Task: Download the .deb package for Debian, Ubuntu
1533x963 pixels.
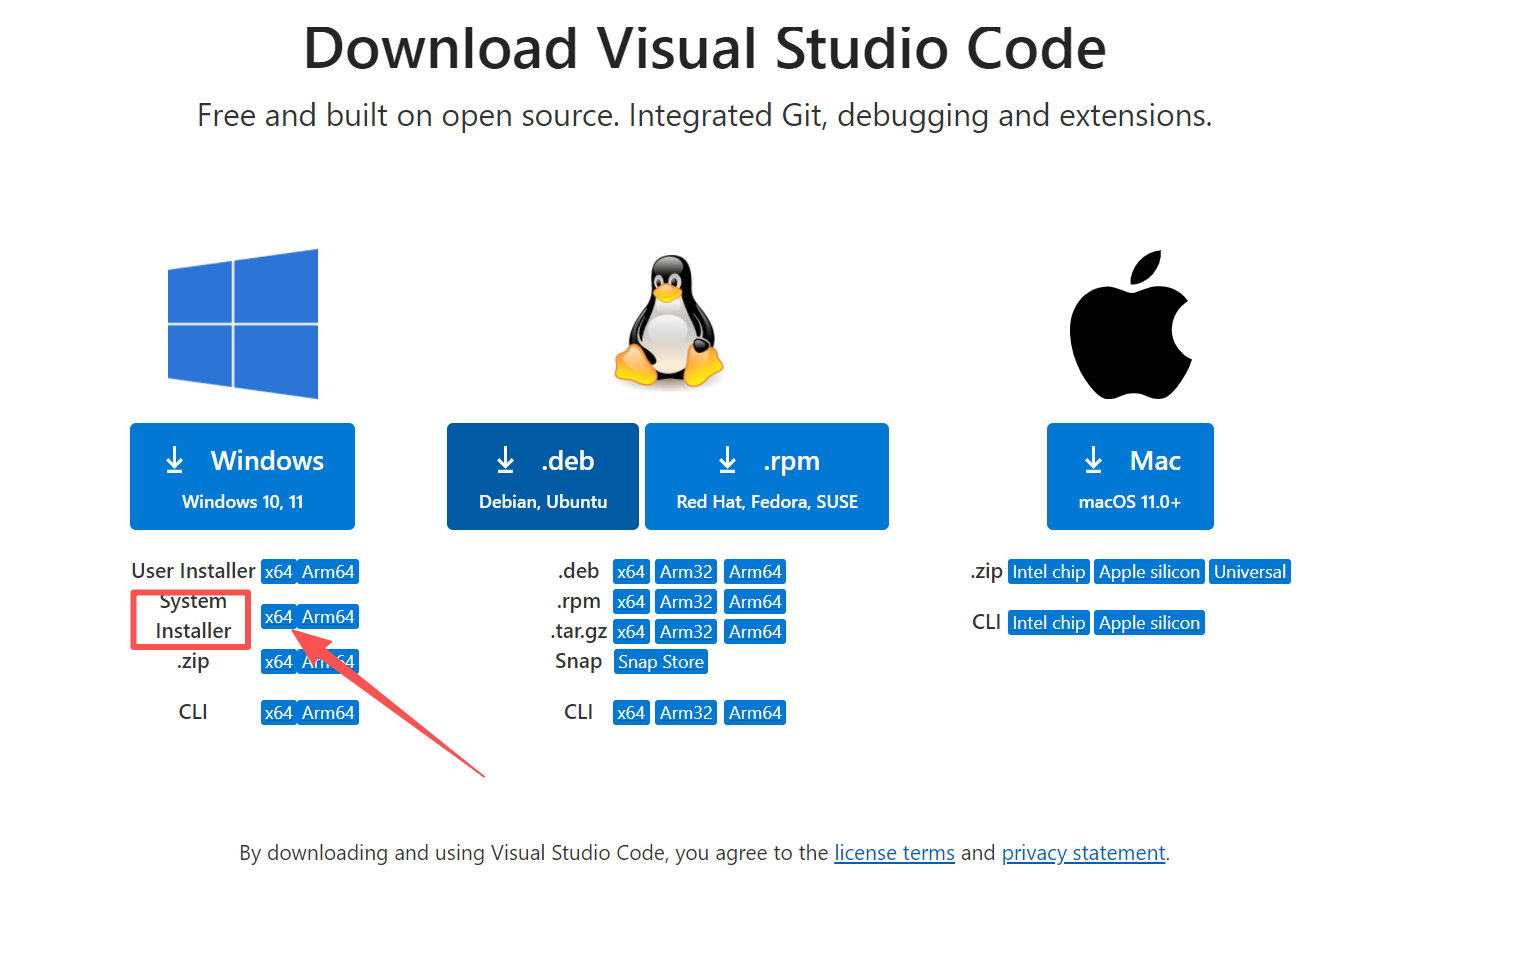Action: [x=543, y=476]
